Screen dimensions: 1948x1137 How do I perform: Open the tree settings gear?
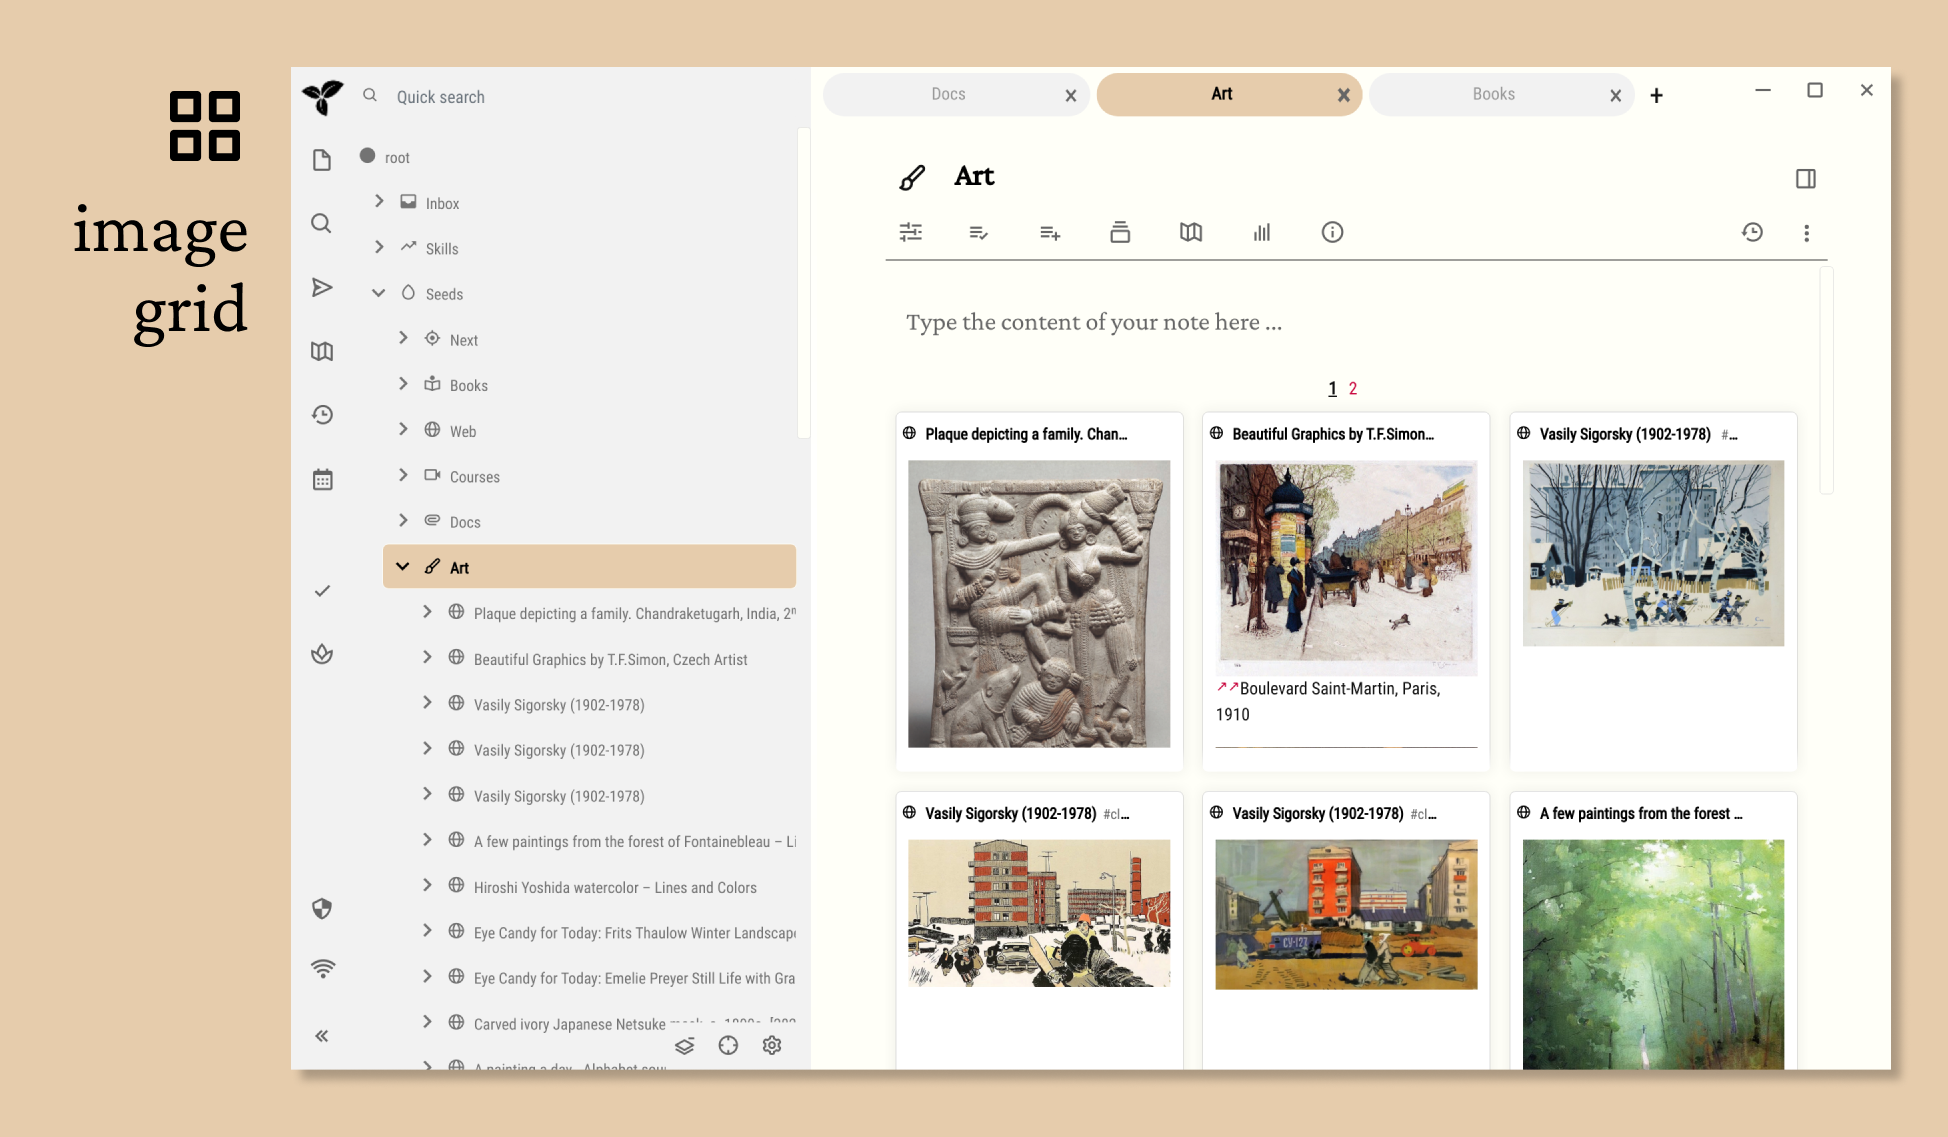[x=772, y=1046]
